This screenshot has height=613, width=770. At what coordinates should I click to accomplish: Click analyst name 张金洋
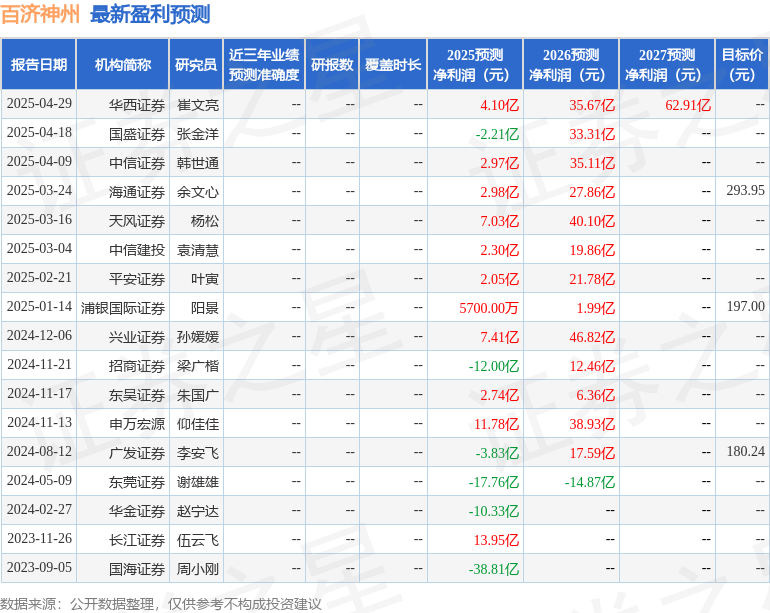pos(198,134)
